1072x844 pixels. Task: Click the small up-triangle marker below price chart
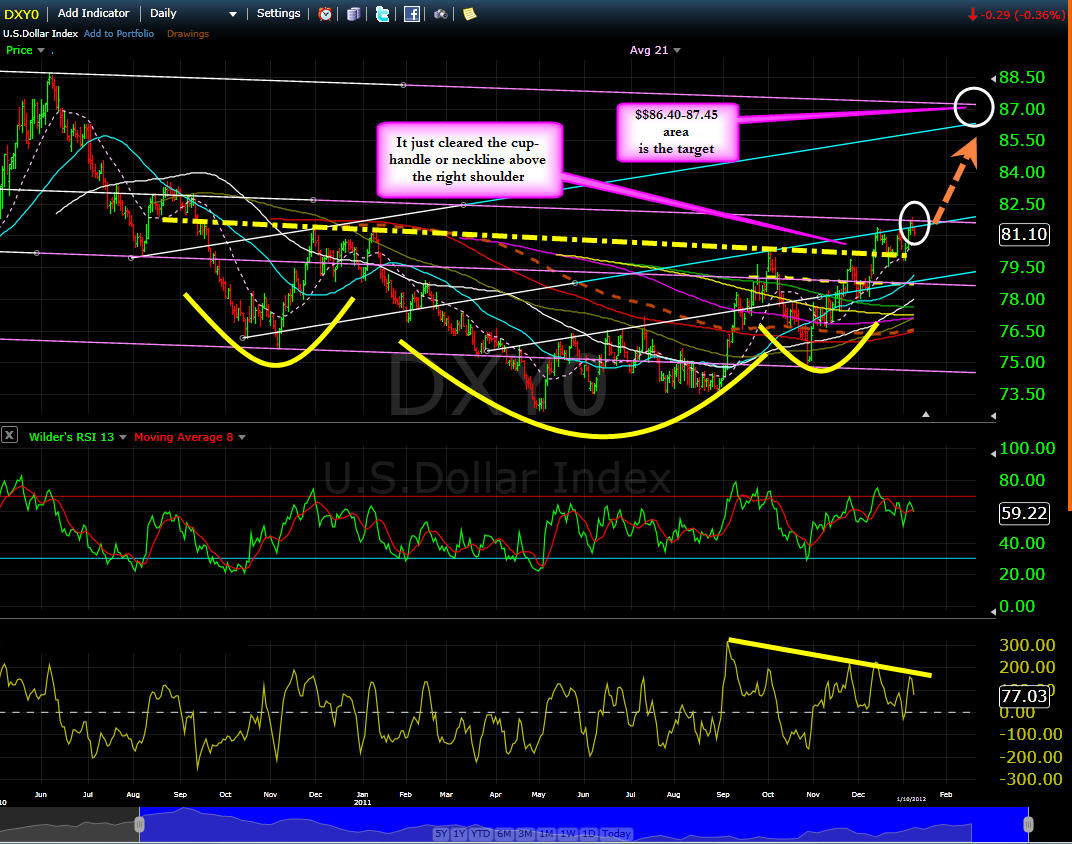[926, 414]
